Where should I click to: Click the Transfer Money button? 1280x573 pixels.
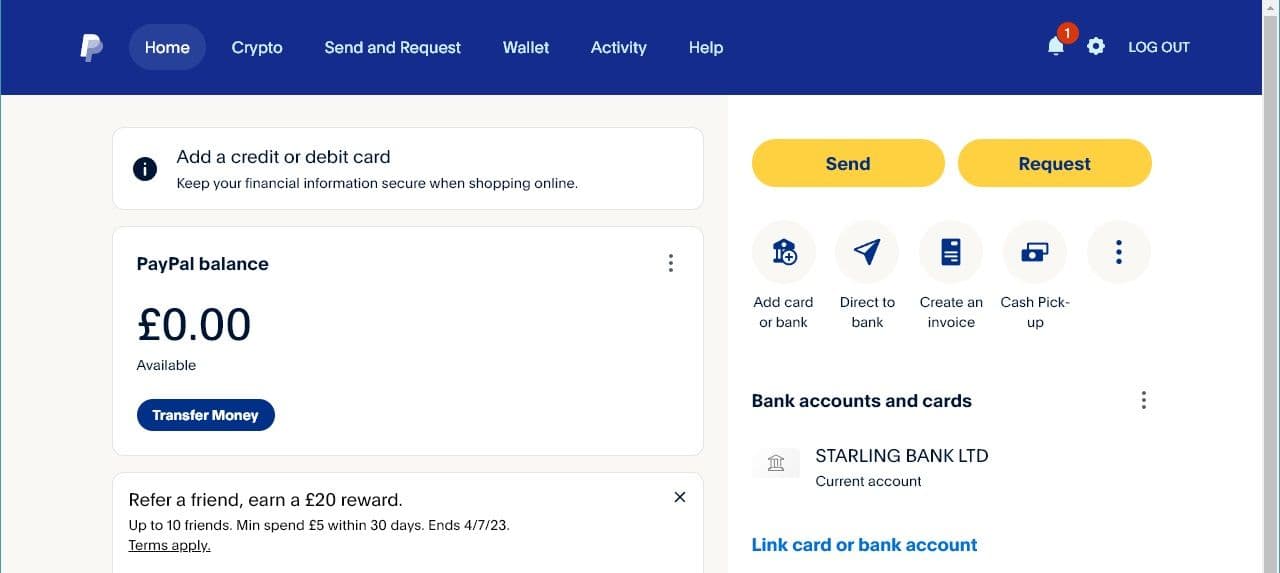coord(205,415)
